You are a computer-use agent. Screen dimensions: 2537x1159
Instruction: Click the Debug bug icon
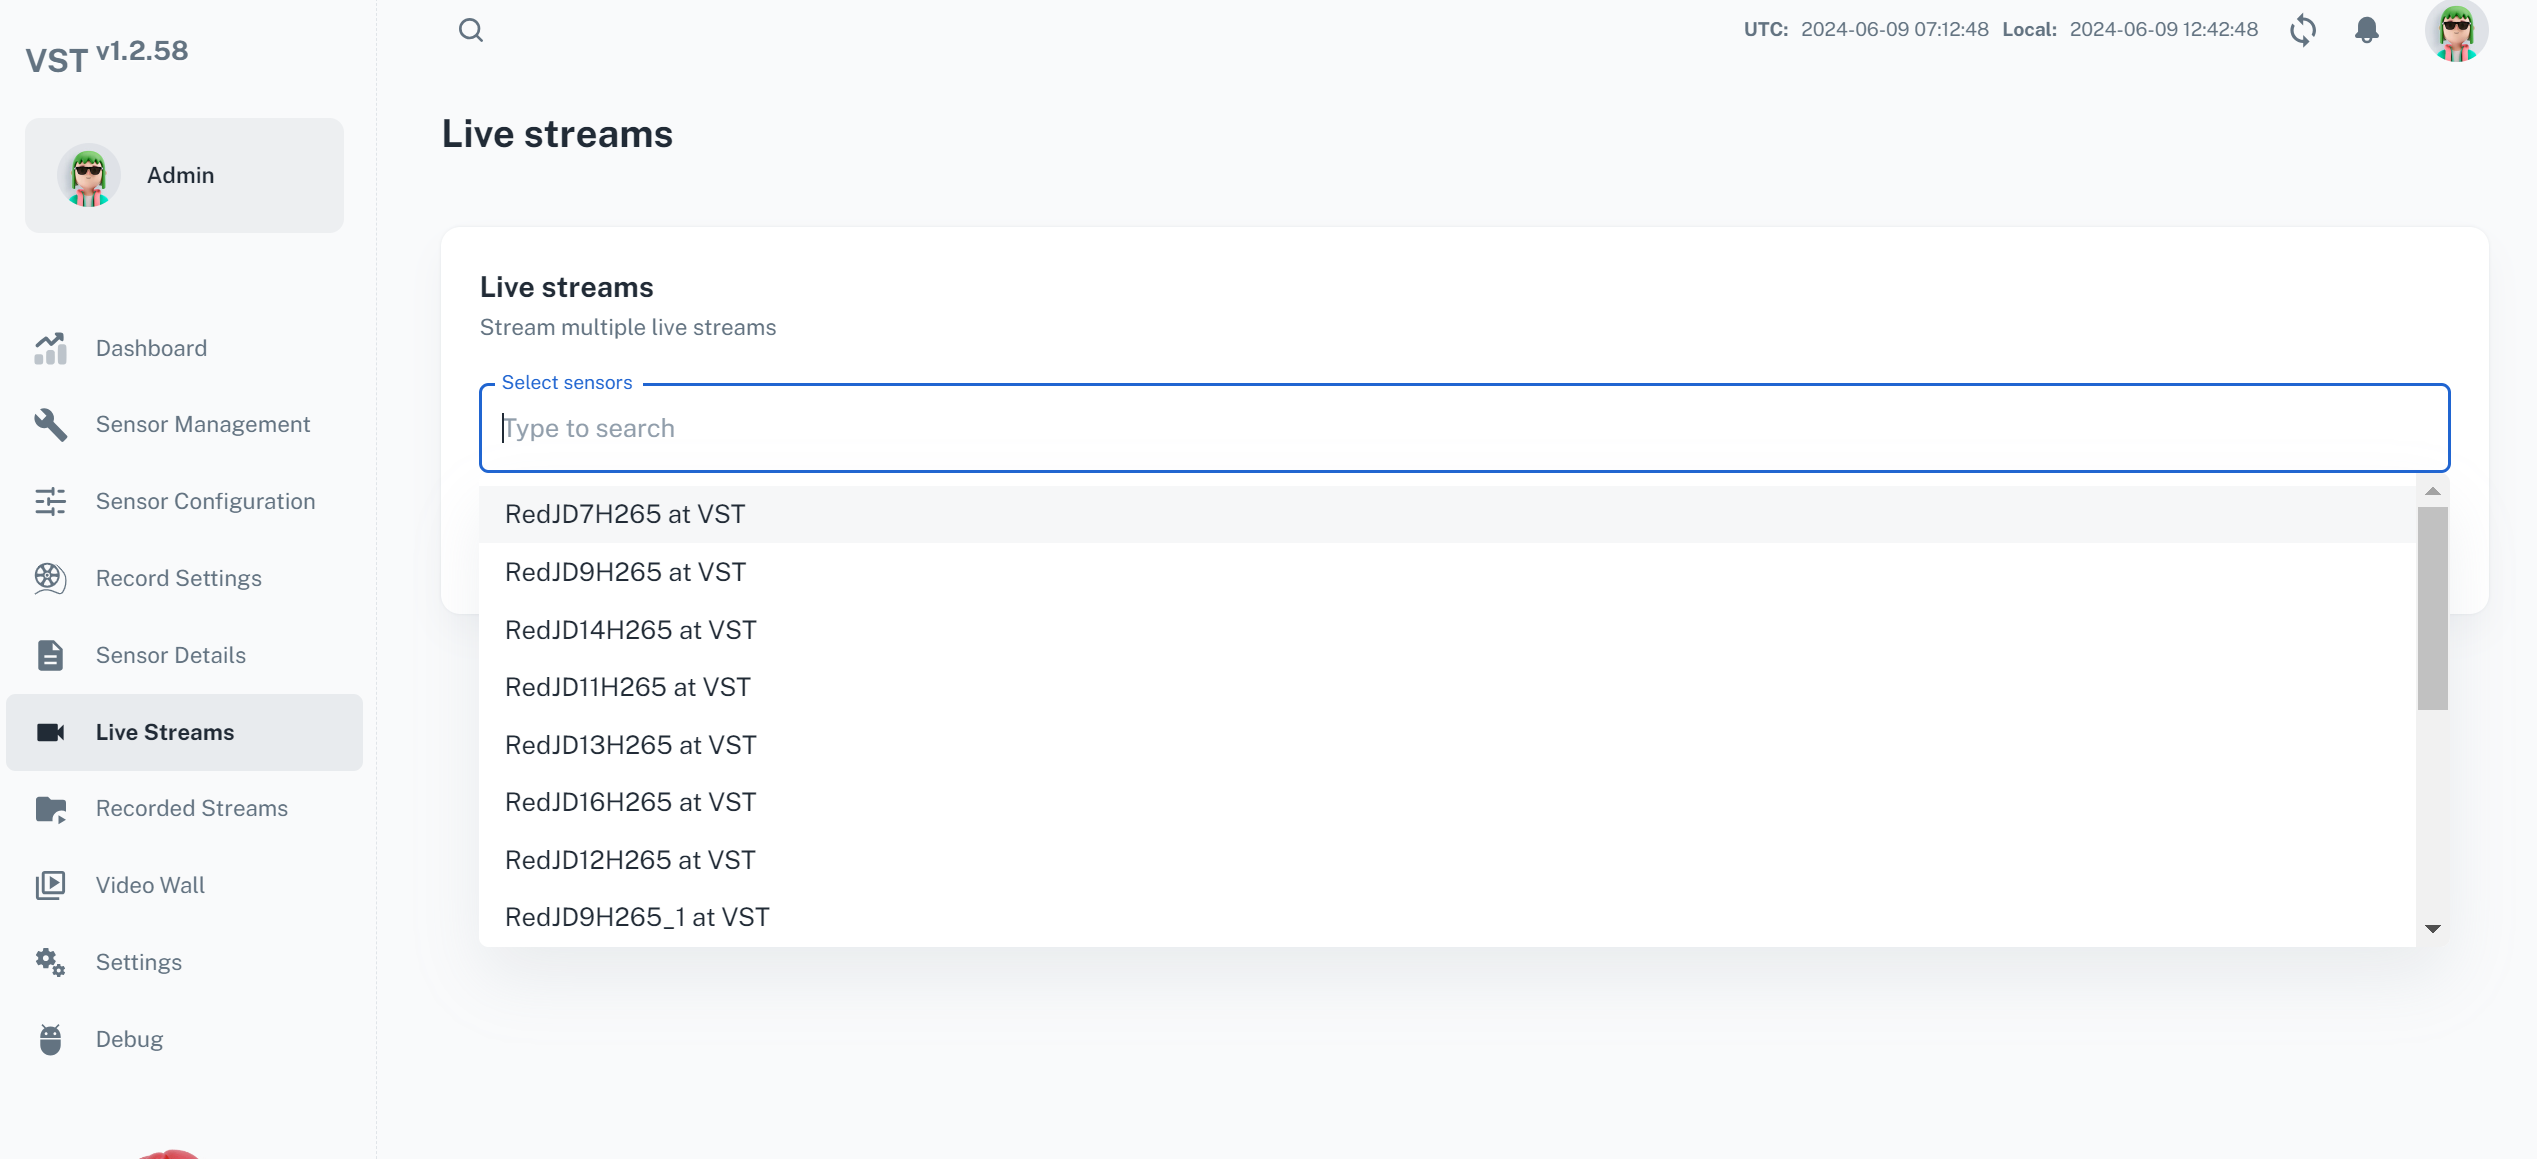pos(50,1039)
